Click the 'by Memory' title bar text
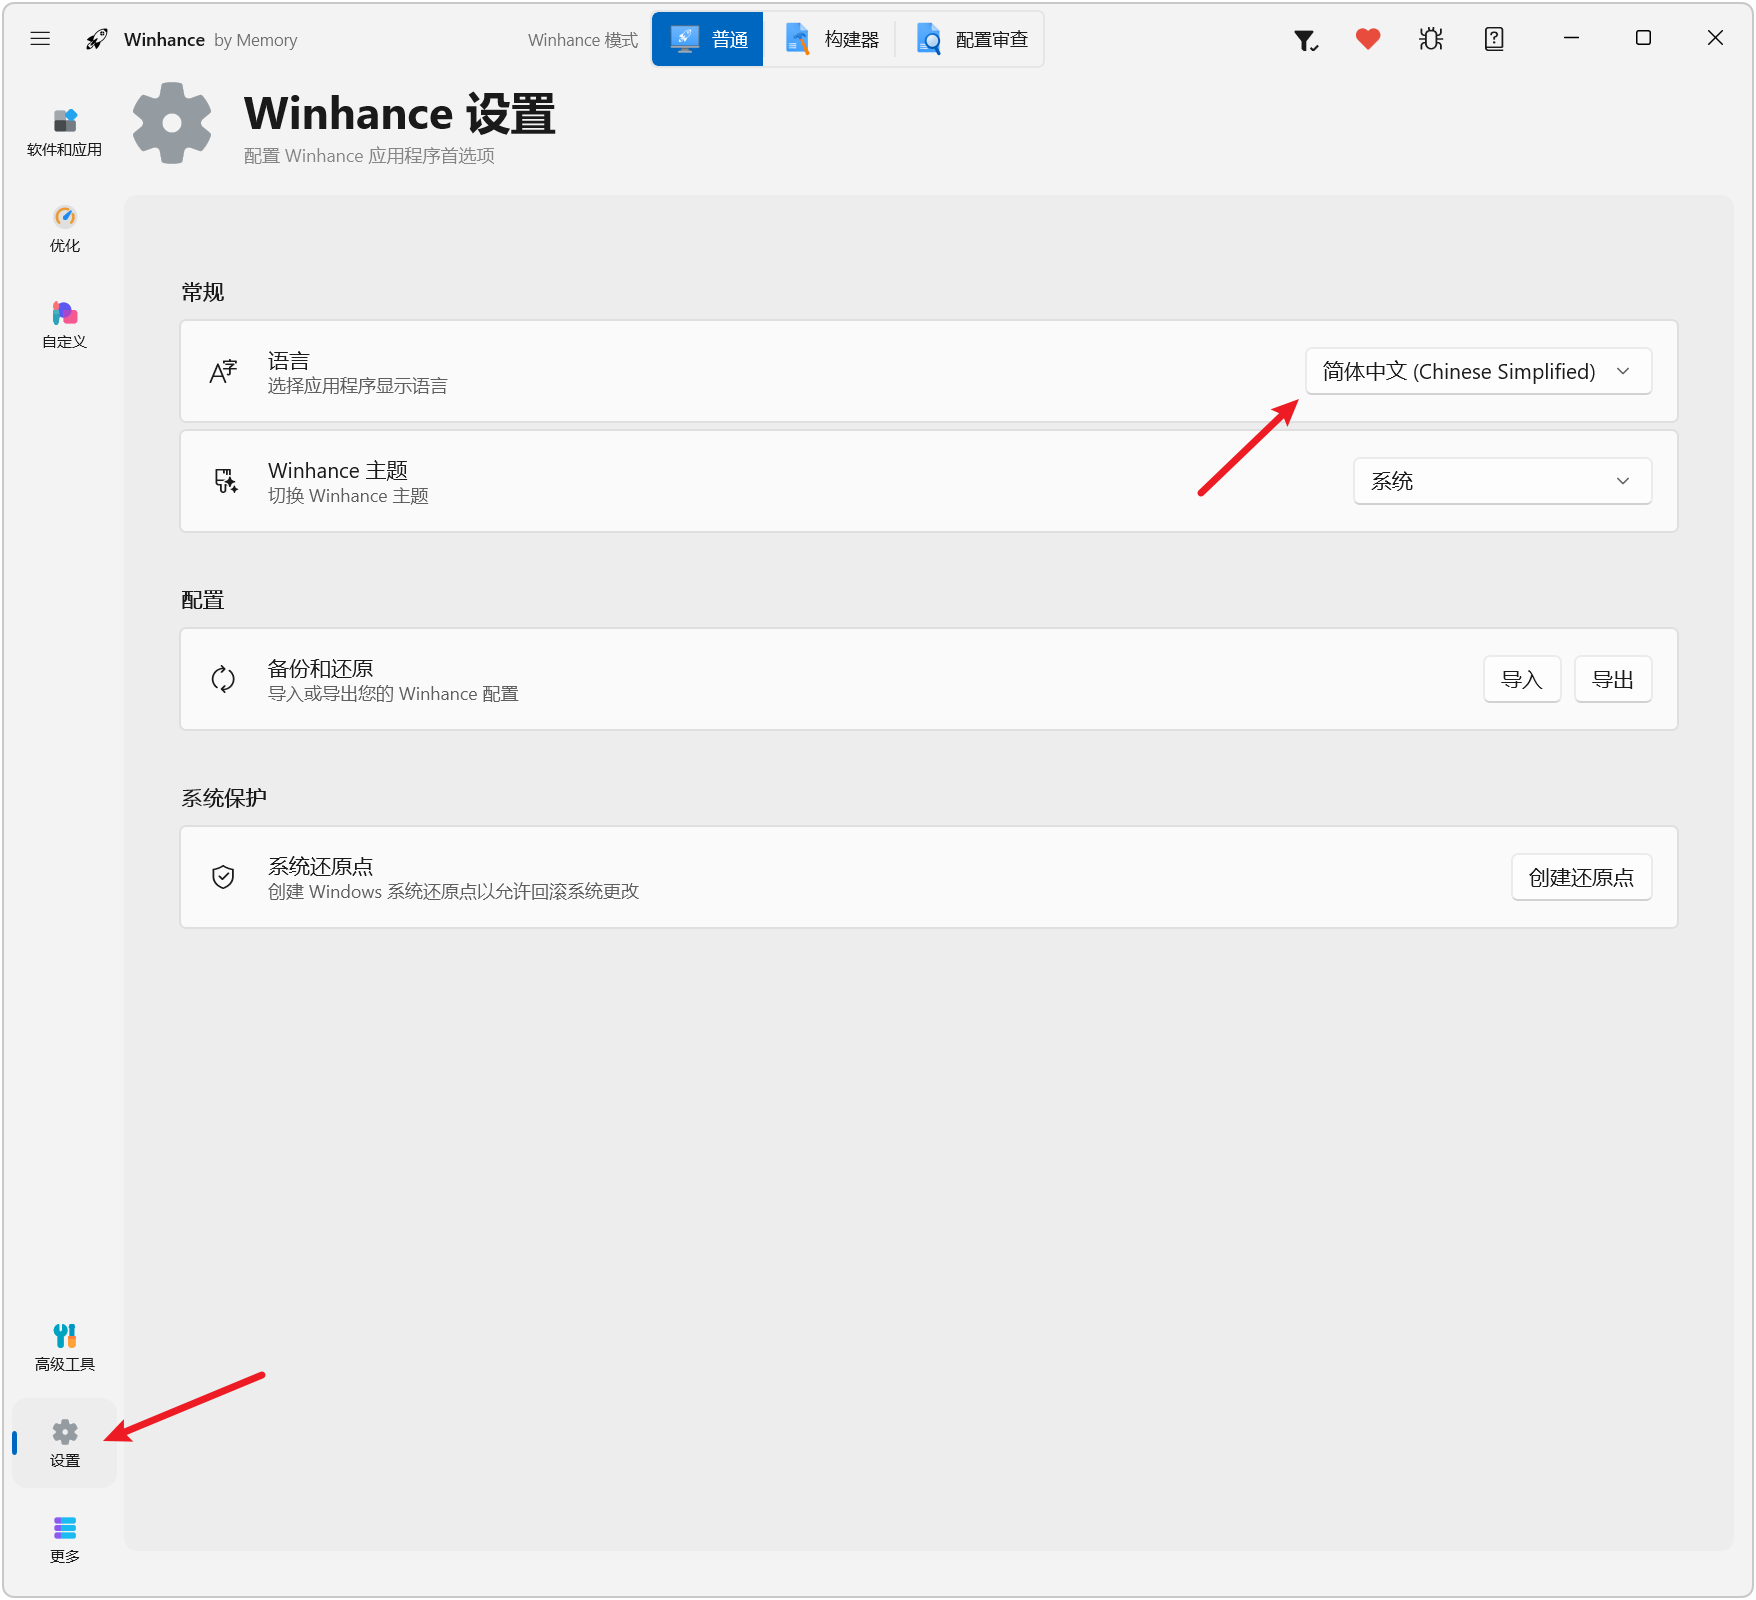The height and width of the screenshot is (1600, 1756). (256, 40)
